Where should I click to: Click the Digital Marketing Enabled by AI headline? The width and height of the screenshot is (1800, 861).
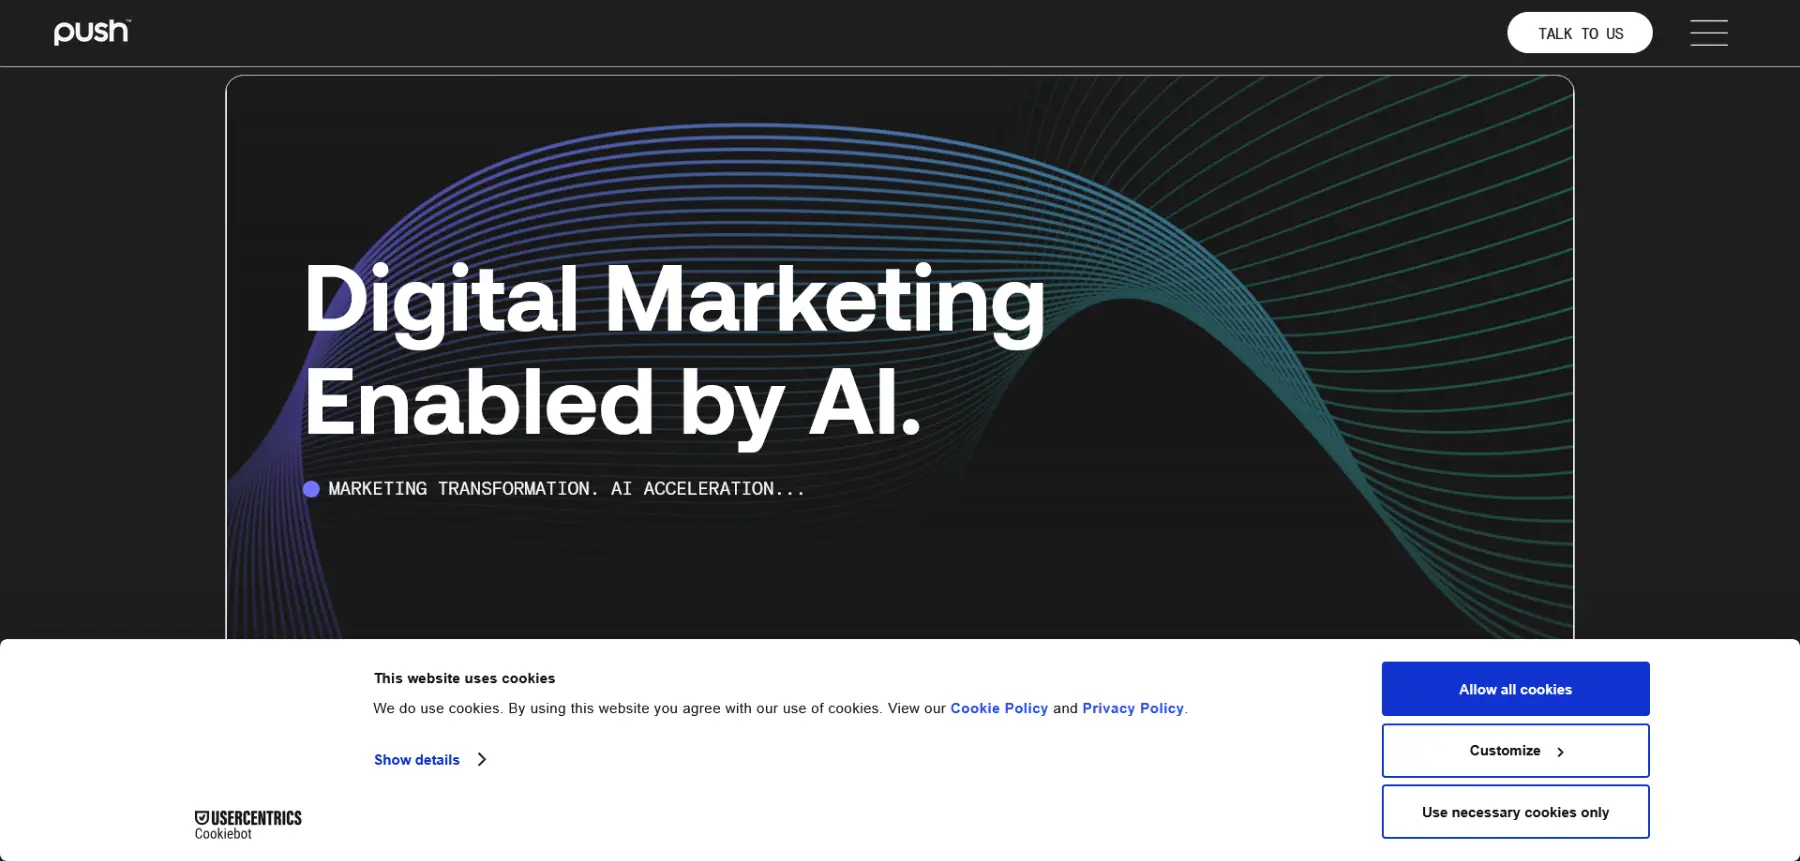coord(674,349)
